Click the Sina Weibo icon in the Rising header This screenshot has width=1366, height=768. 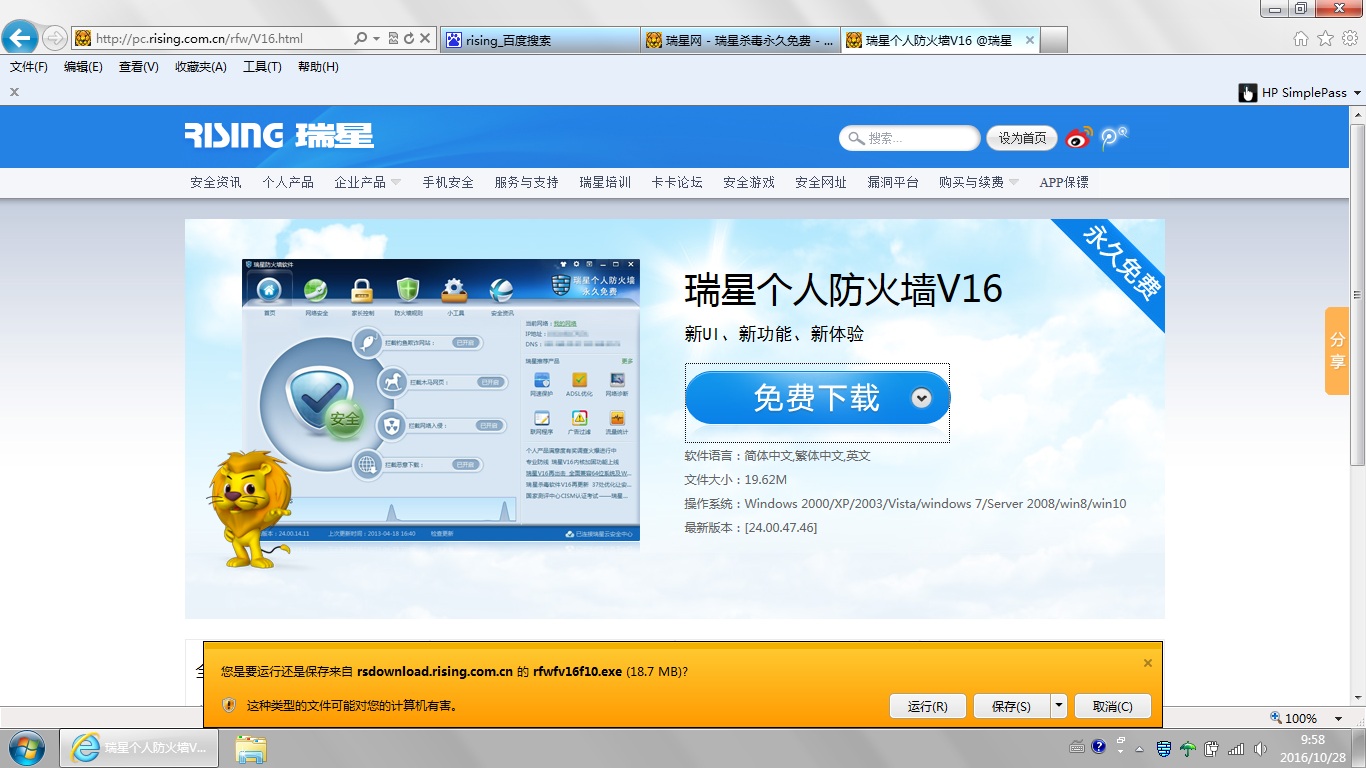[x=1079, y=138]
